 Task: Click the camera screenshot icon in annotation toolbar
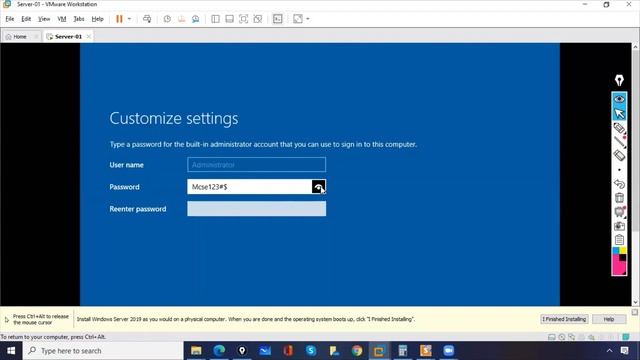[x=619, y=226]
